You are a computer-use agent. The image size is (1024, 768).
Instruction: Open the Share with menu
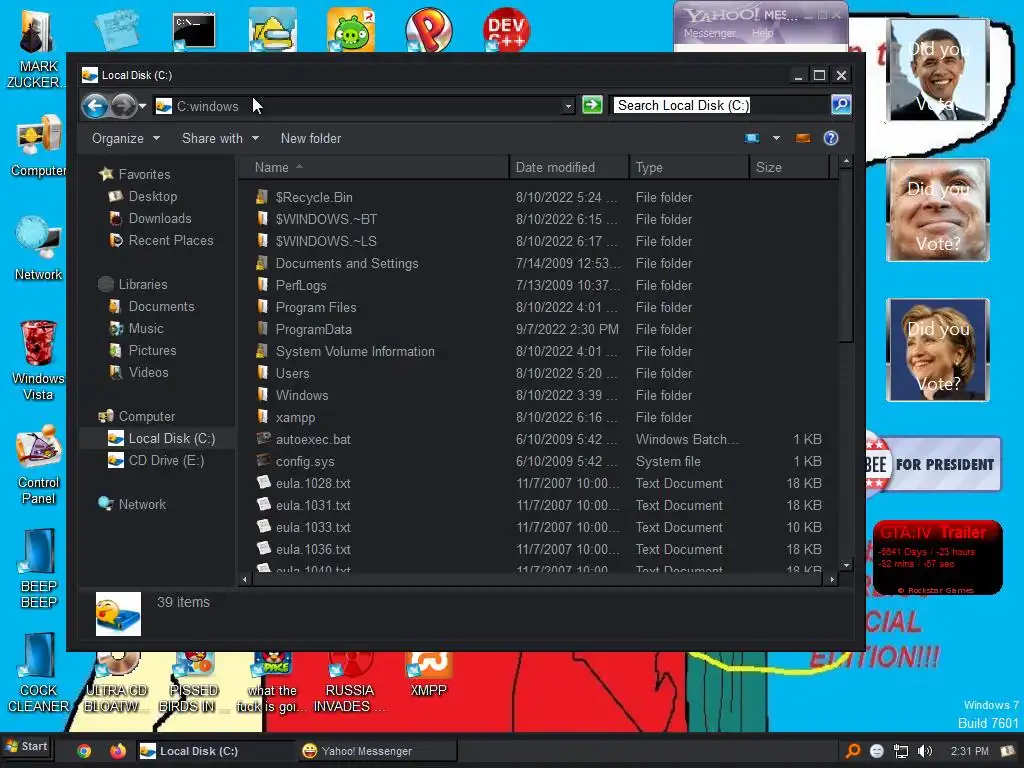(x=220, y=138)
